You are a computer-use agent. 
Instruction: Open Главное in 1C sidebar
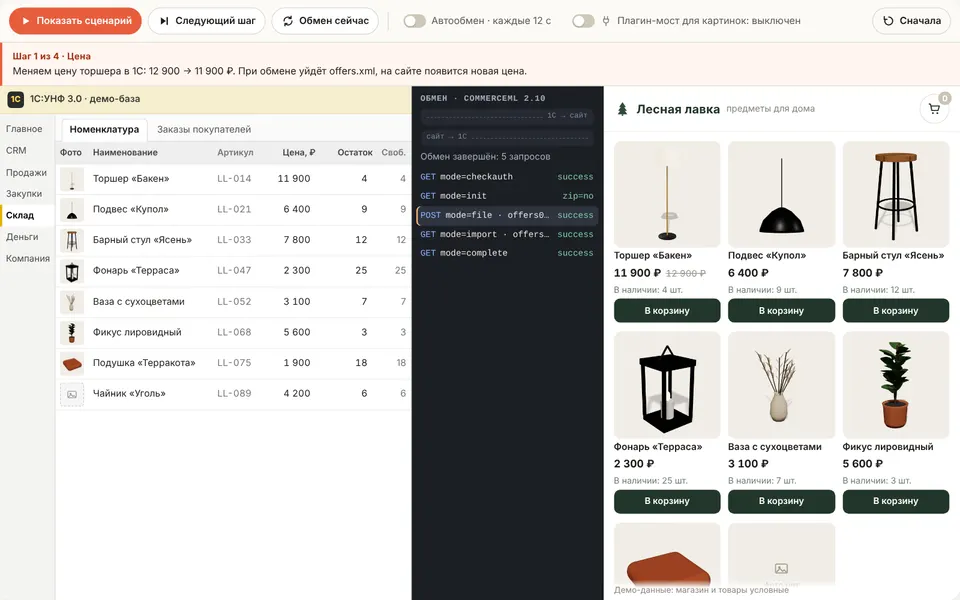point(24,129)
